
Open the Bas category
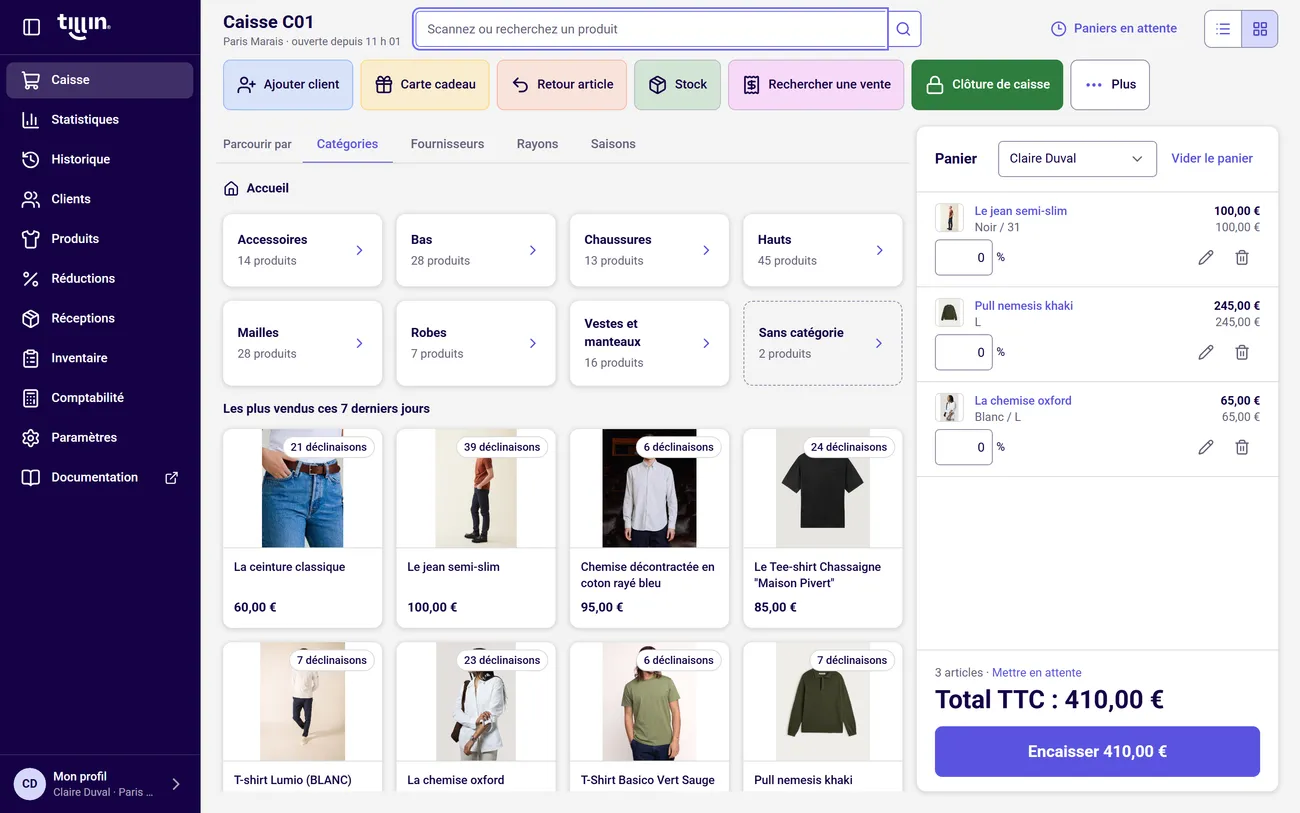pyautogui.click(x=476, y=250)
